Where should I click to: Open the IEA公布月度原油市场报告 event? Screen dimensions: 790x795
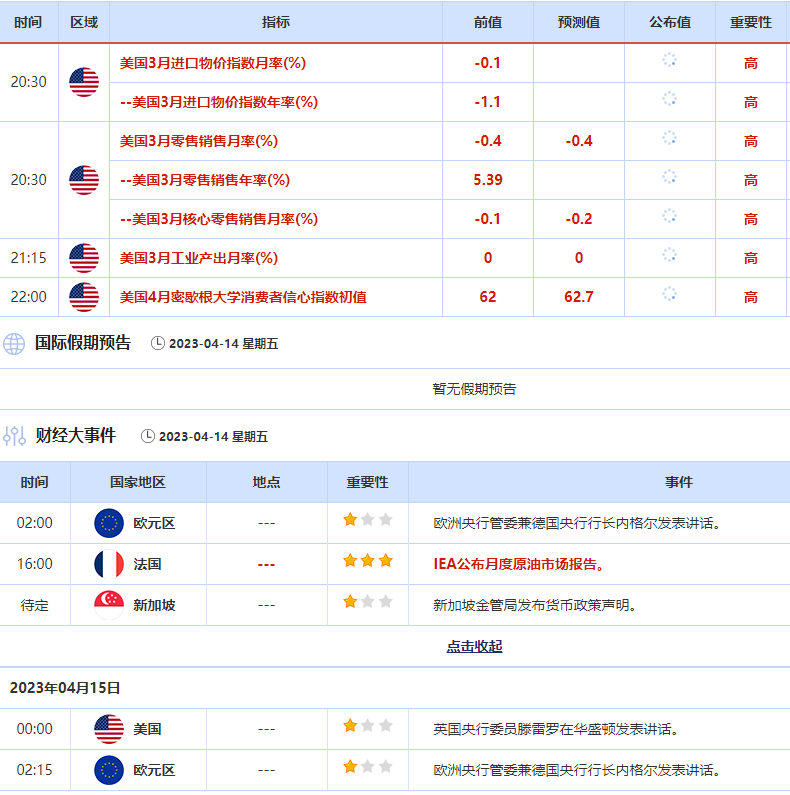(x=520, y=564)
